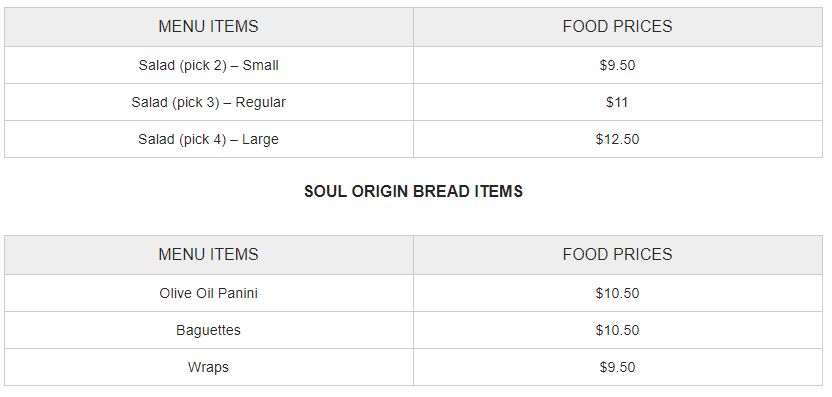Click Salad (pick 4) – Large row
This screenshot has width=832, height=397.
click(413, 139)
